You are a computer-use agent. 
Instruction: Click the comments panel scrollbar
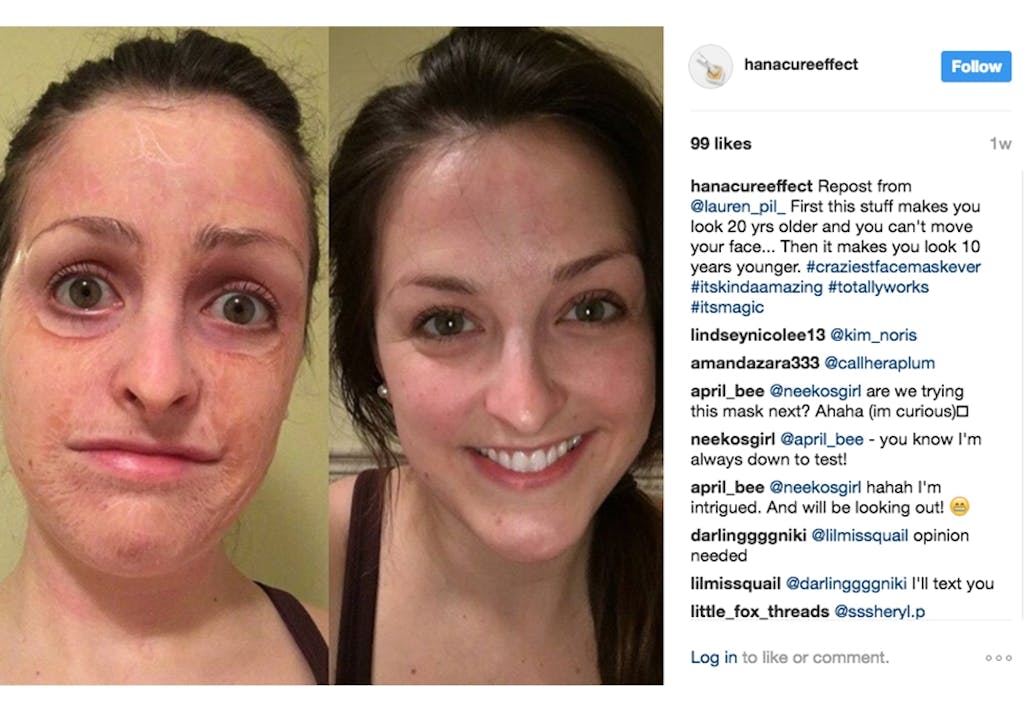tap(1021, 392)
